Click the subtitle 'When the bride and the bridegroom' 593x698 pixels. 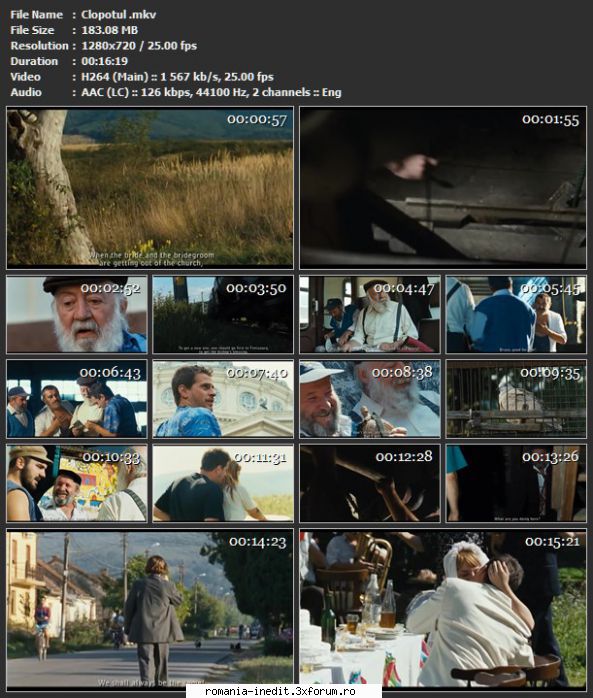pos(151,256)
